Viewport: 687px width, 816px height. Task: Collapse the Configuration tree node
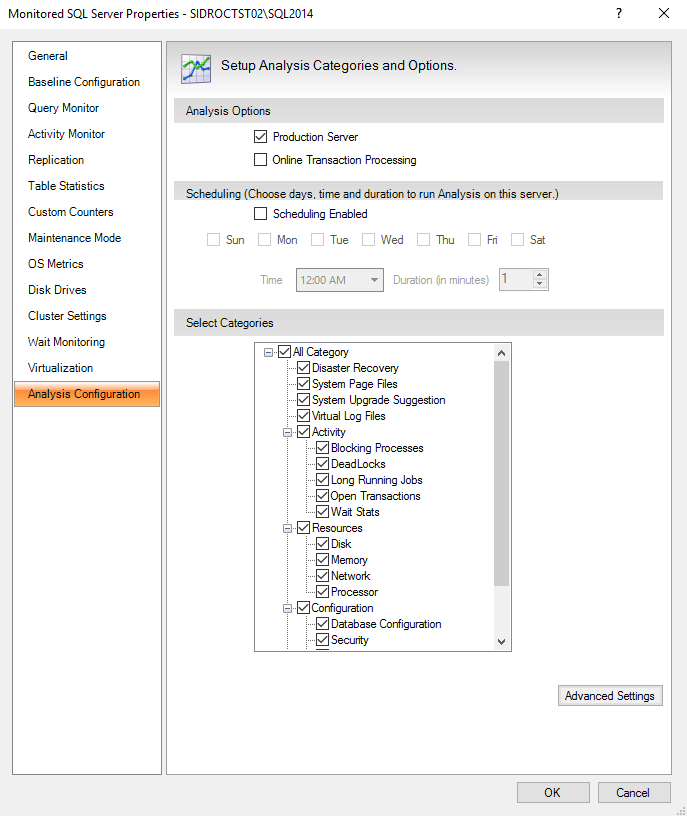[287, 608]
